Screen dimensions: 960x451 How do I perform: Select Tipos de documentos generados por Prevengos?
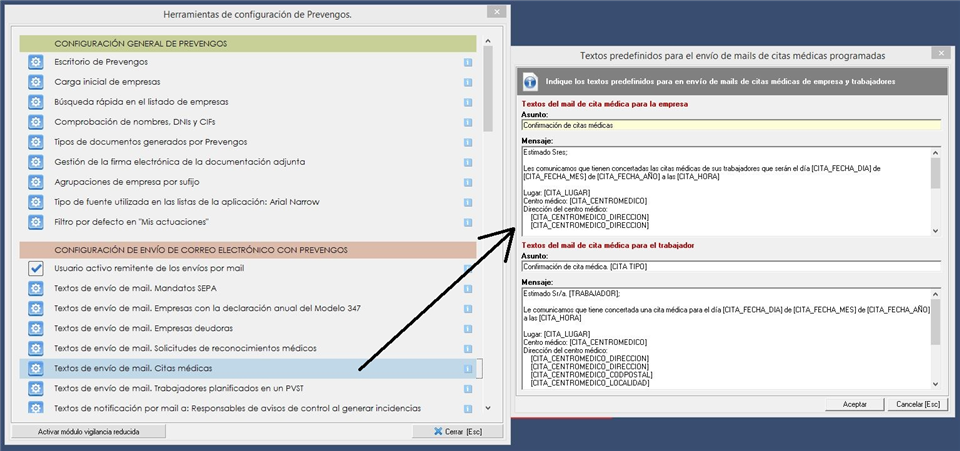pyautogui.click(x=151, y=142)
